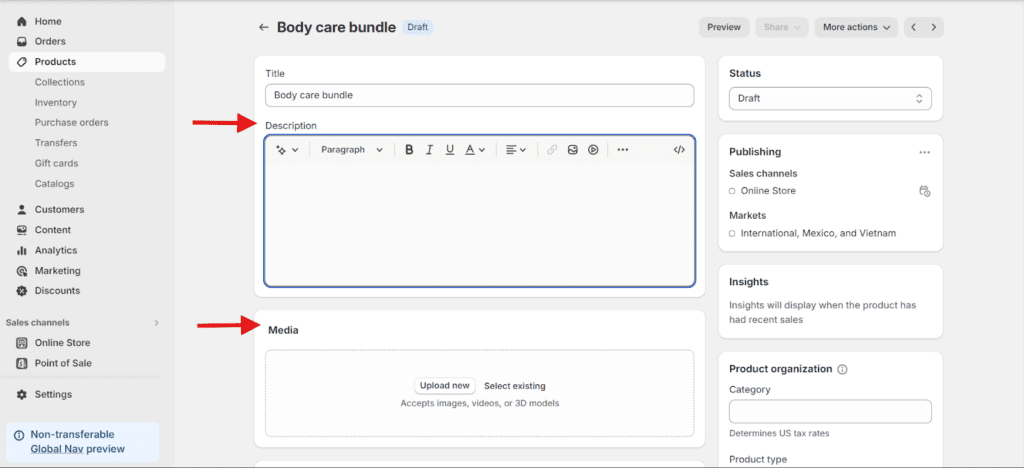
Task: Open schedule publishing calendar icon
Action: [x=924, y=191]
